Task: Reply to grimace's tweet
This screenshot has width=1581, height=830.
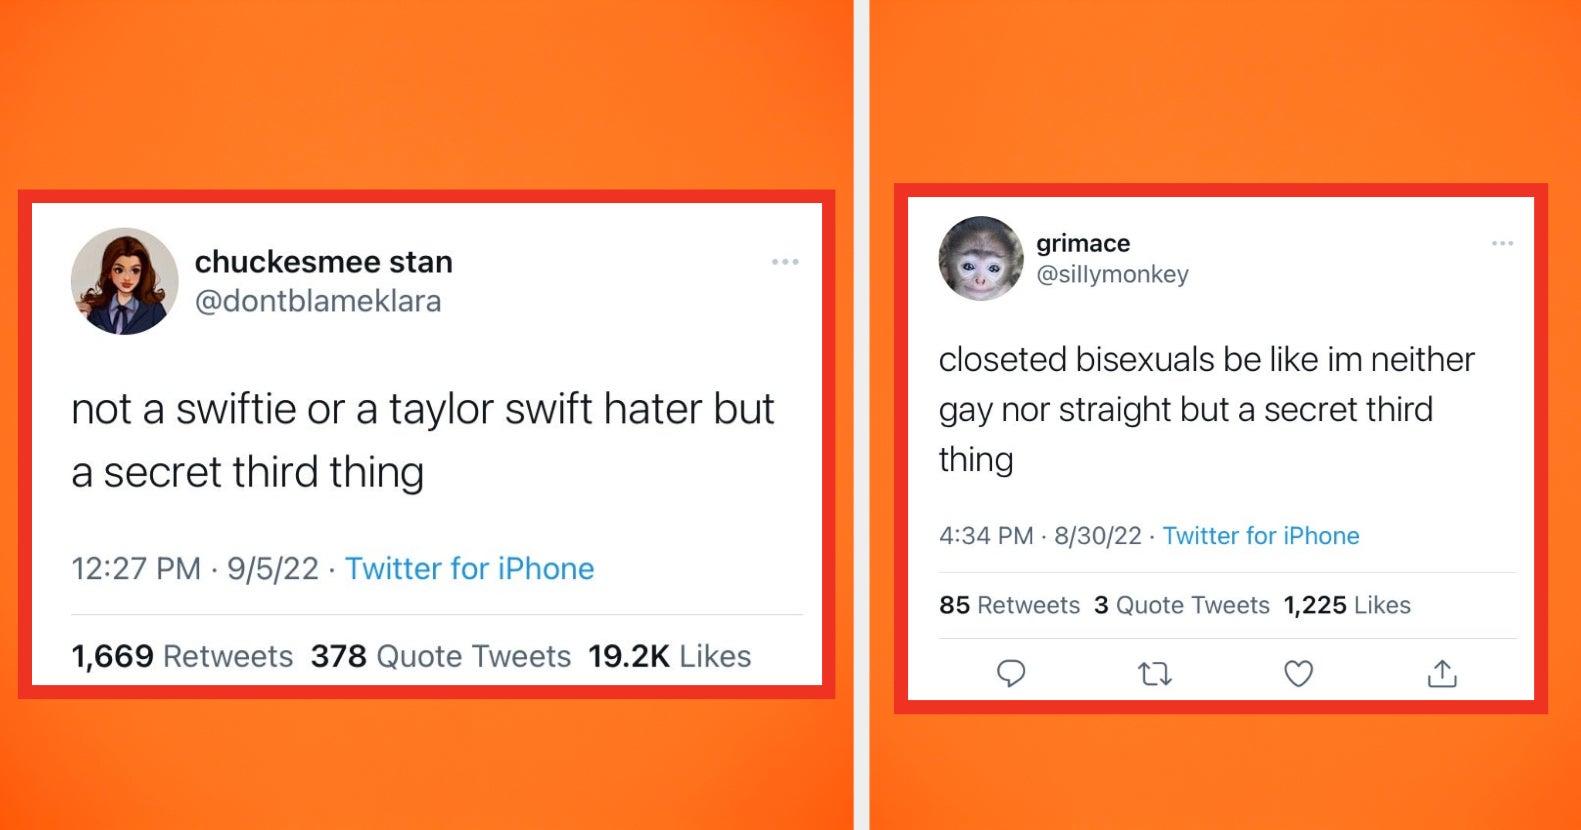Action: [x=1009, y=673]
